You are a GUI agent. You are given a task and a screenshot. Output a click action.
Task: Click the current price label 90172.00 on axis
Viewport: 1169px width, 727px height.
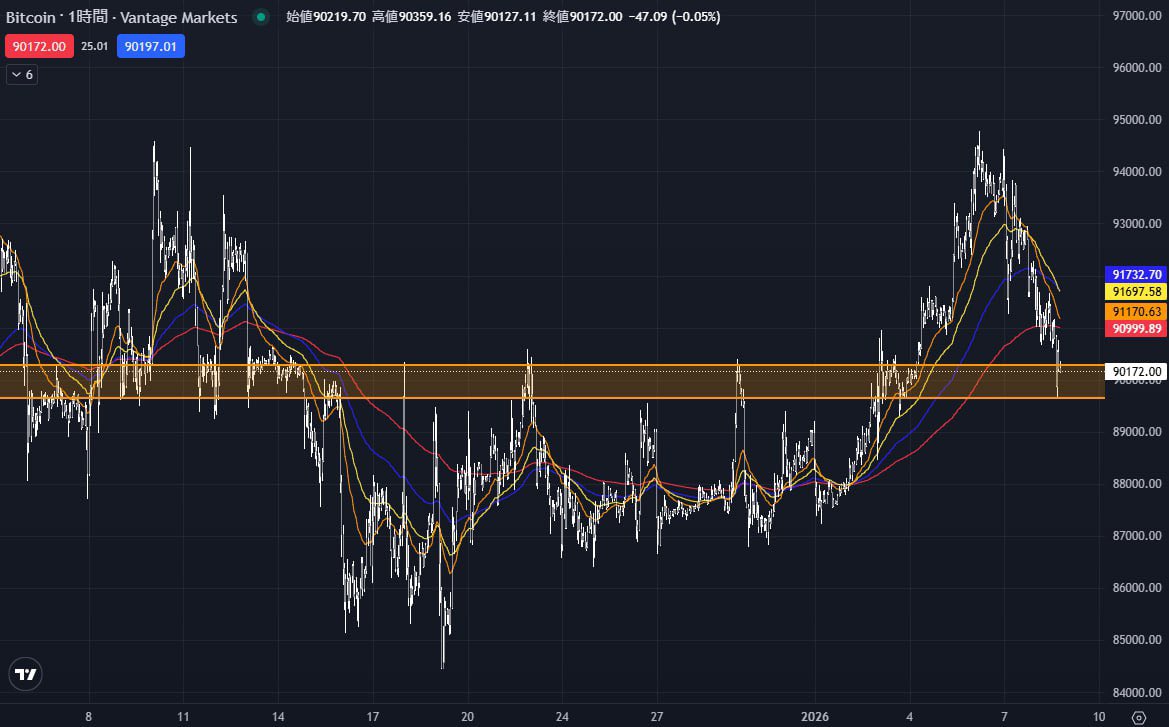[1135, 370]
